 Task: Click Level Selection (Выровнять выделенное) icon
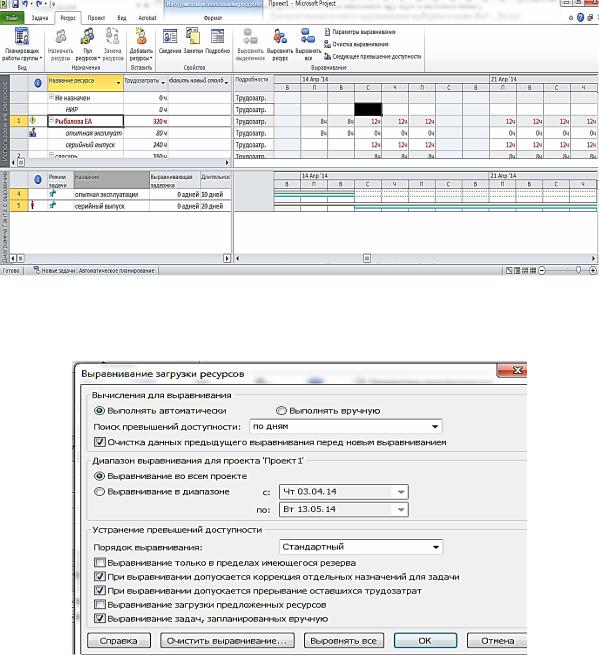[250, 36]
